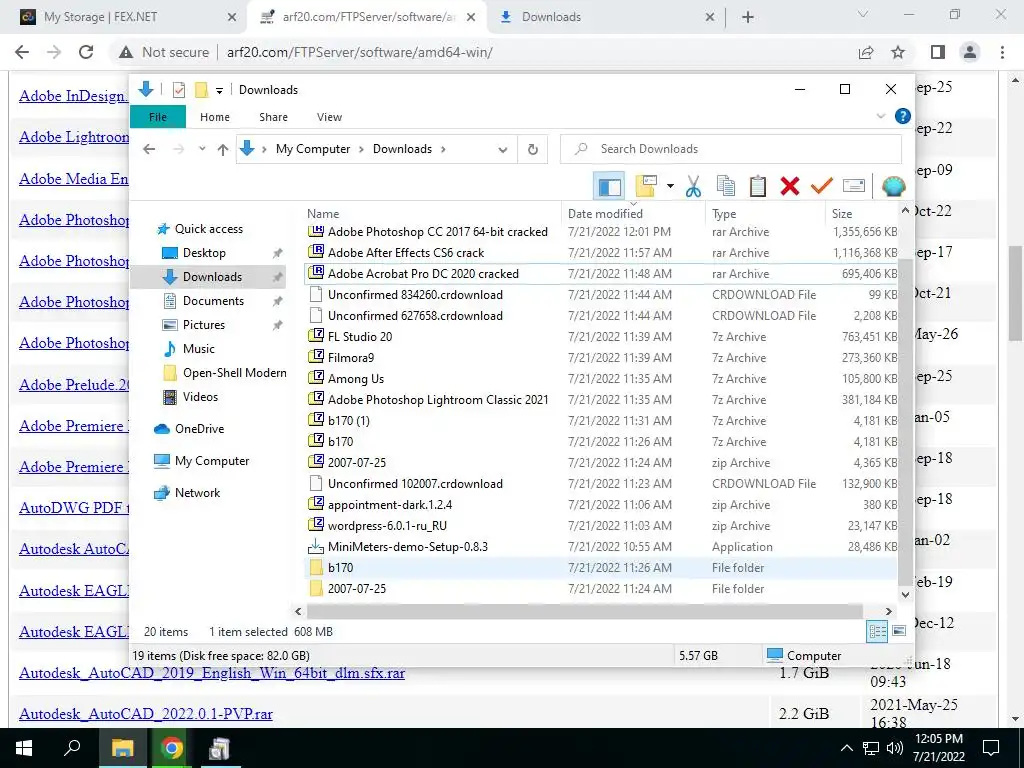1024x768 pixels.
Task: Click the Search Downloads field
Action: (x=731, y=150)
